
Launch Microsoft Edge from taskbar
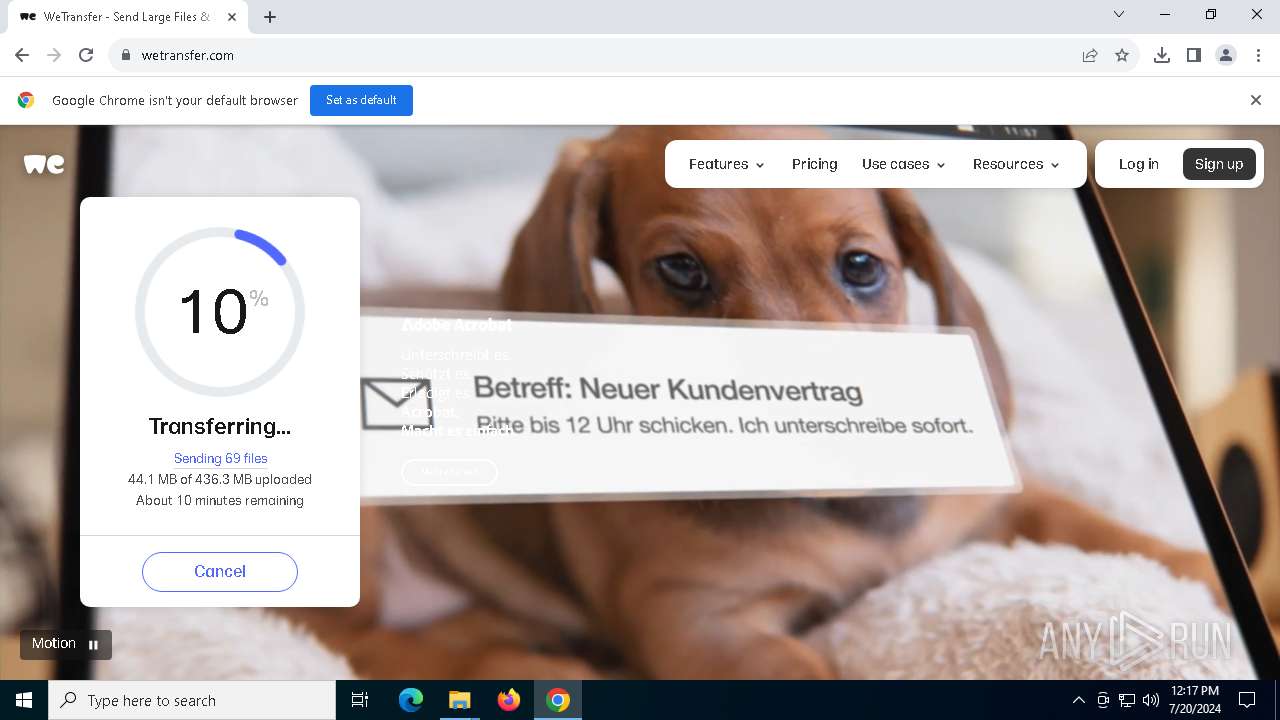(x=411, y=700)
